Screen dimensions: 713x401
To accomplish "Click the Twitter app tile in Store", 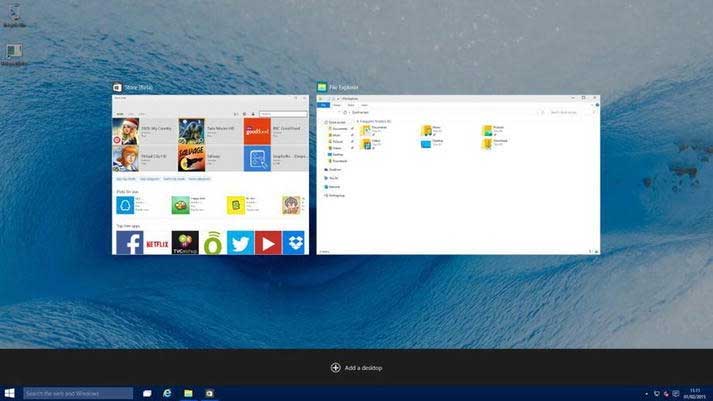I will click(x=240, y=242).
